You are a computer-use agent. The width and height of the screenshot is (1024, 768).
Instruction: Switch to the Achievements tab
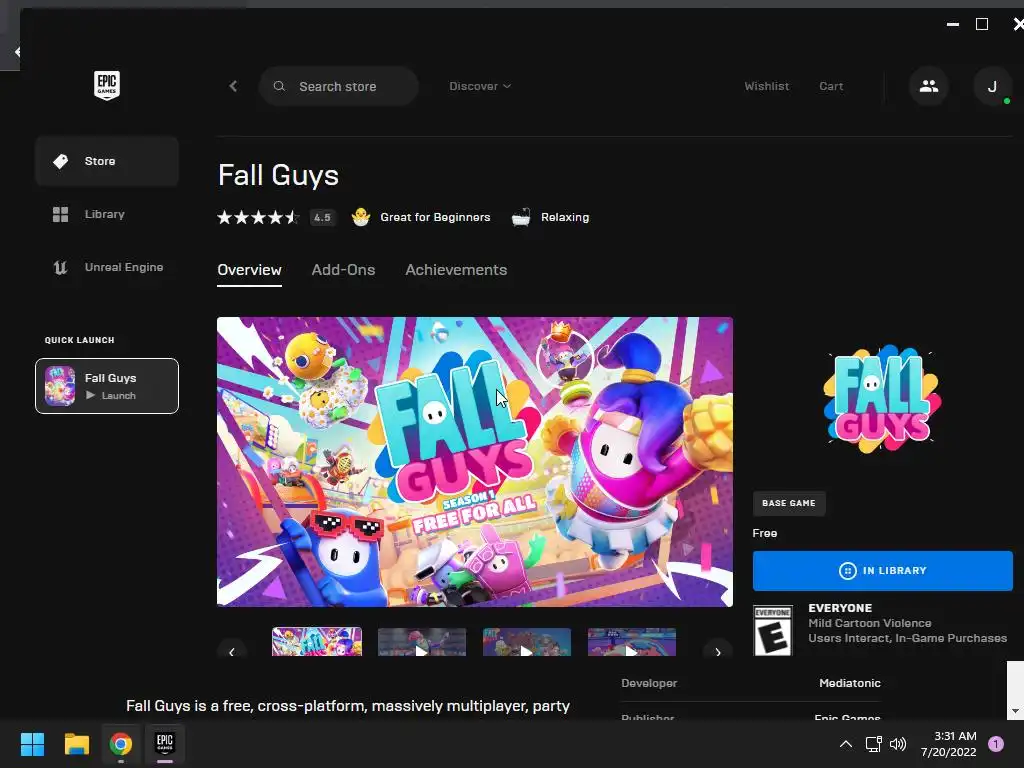coord(456,270)
